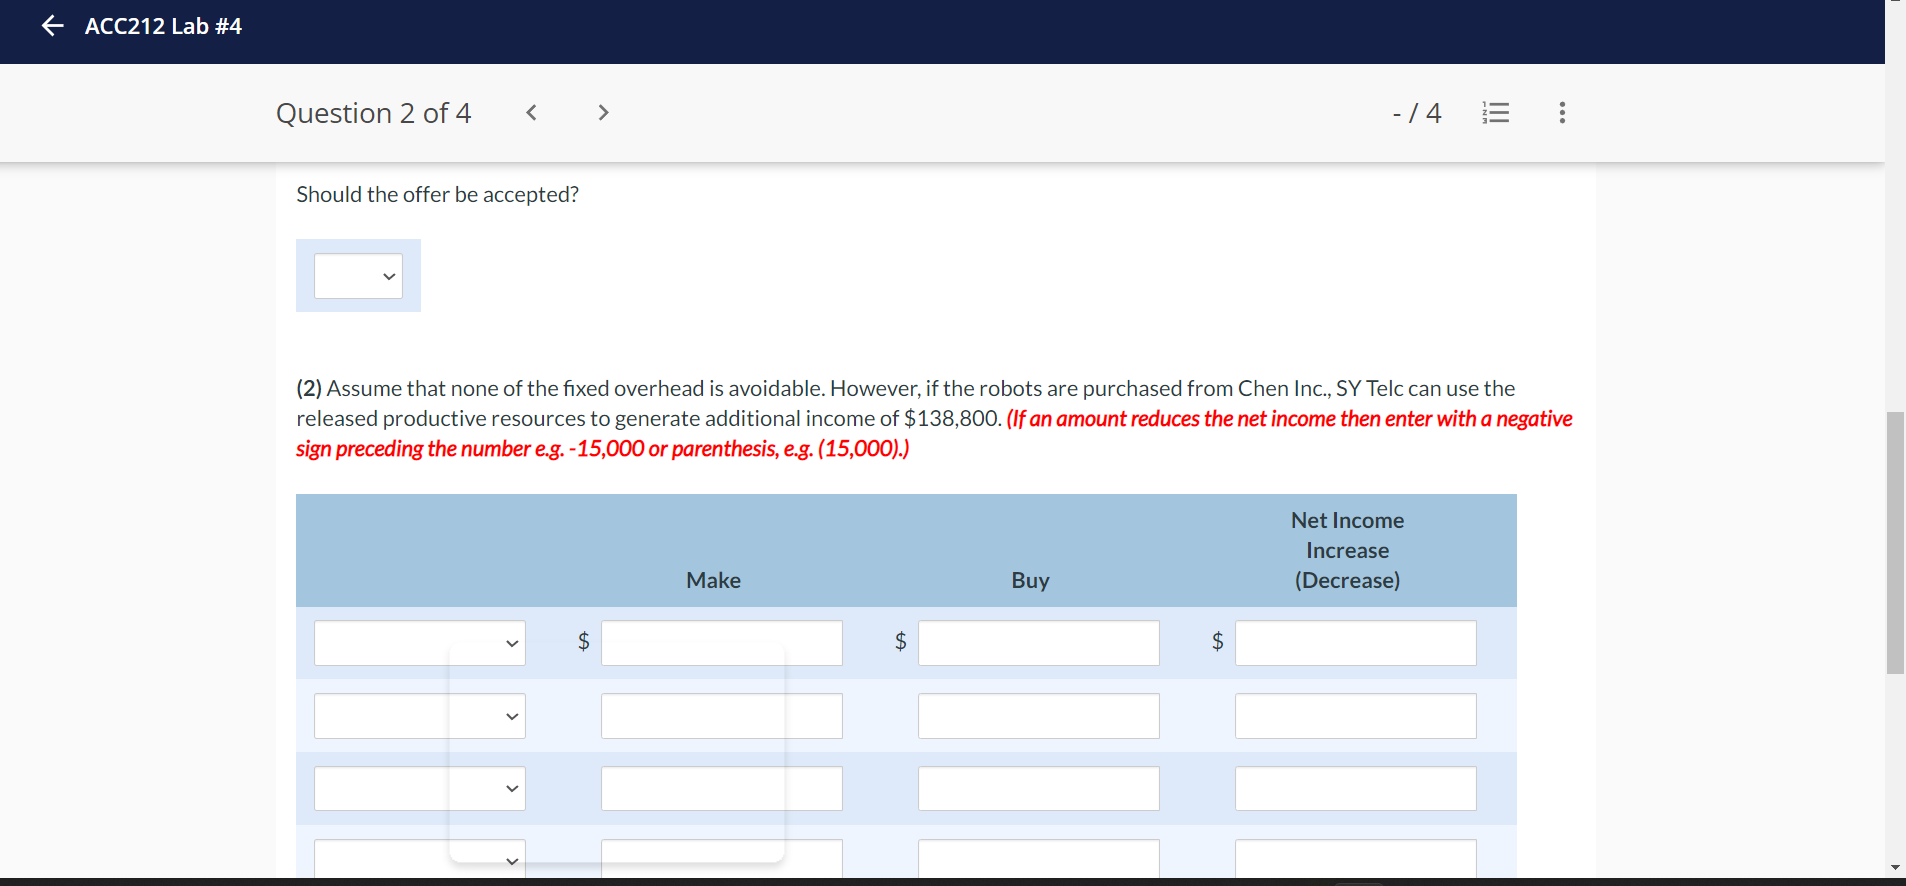Click the second row Net Income Increase field
The width and height of the screenshot is (1906, 886).
tap(1356, 716)
